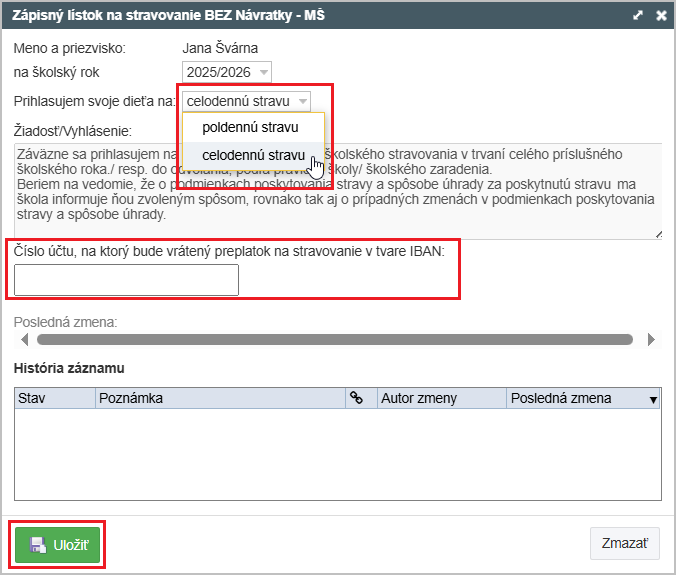The image size is (676, 575).
Task: Sort history by the Stav column
Action: (x=55, y=398)
